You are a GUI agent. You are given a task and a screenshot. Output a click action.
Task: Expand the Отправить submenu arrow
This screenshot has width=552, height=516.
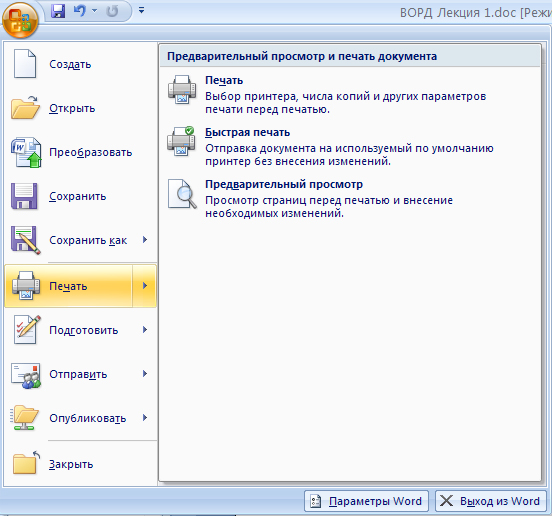tap(145, 373)
